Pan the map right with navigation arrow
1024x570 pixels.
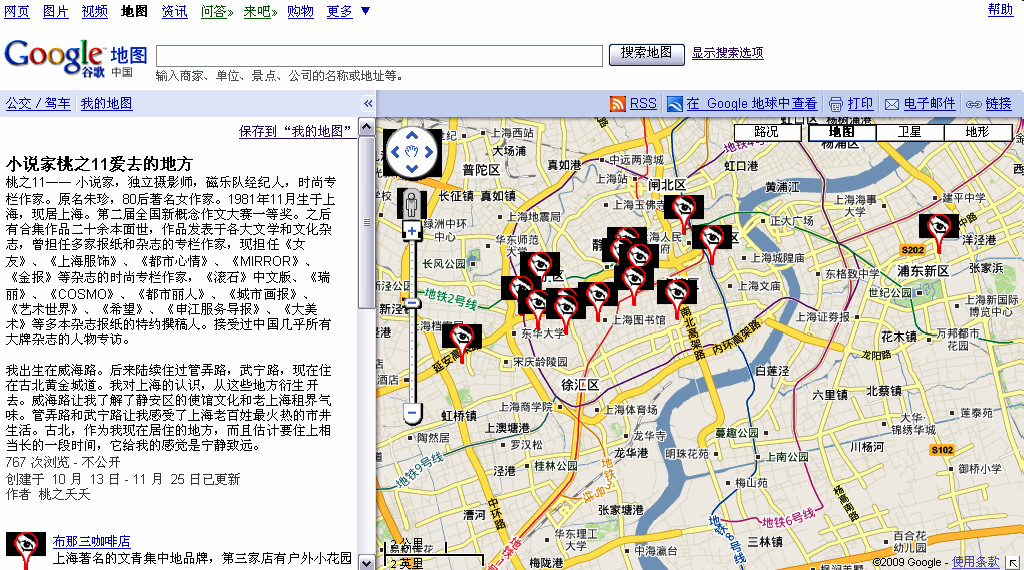(429, 151)
